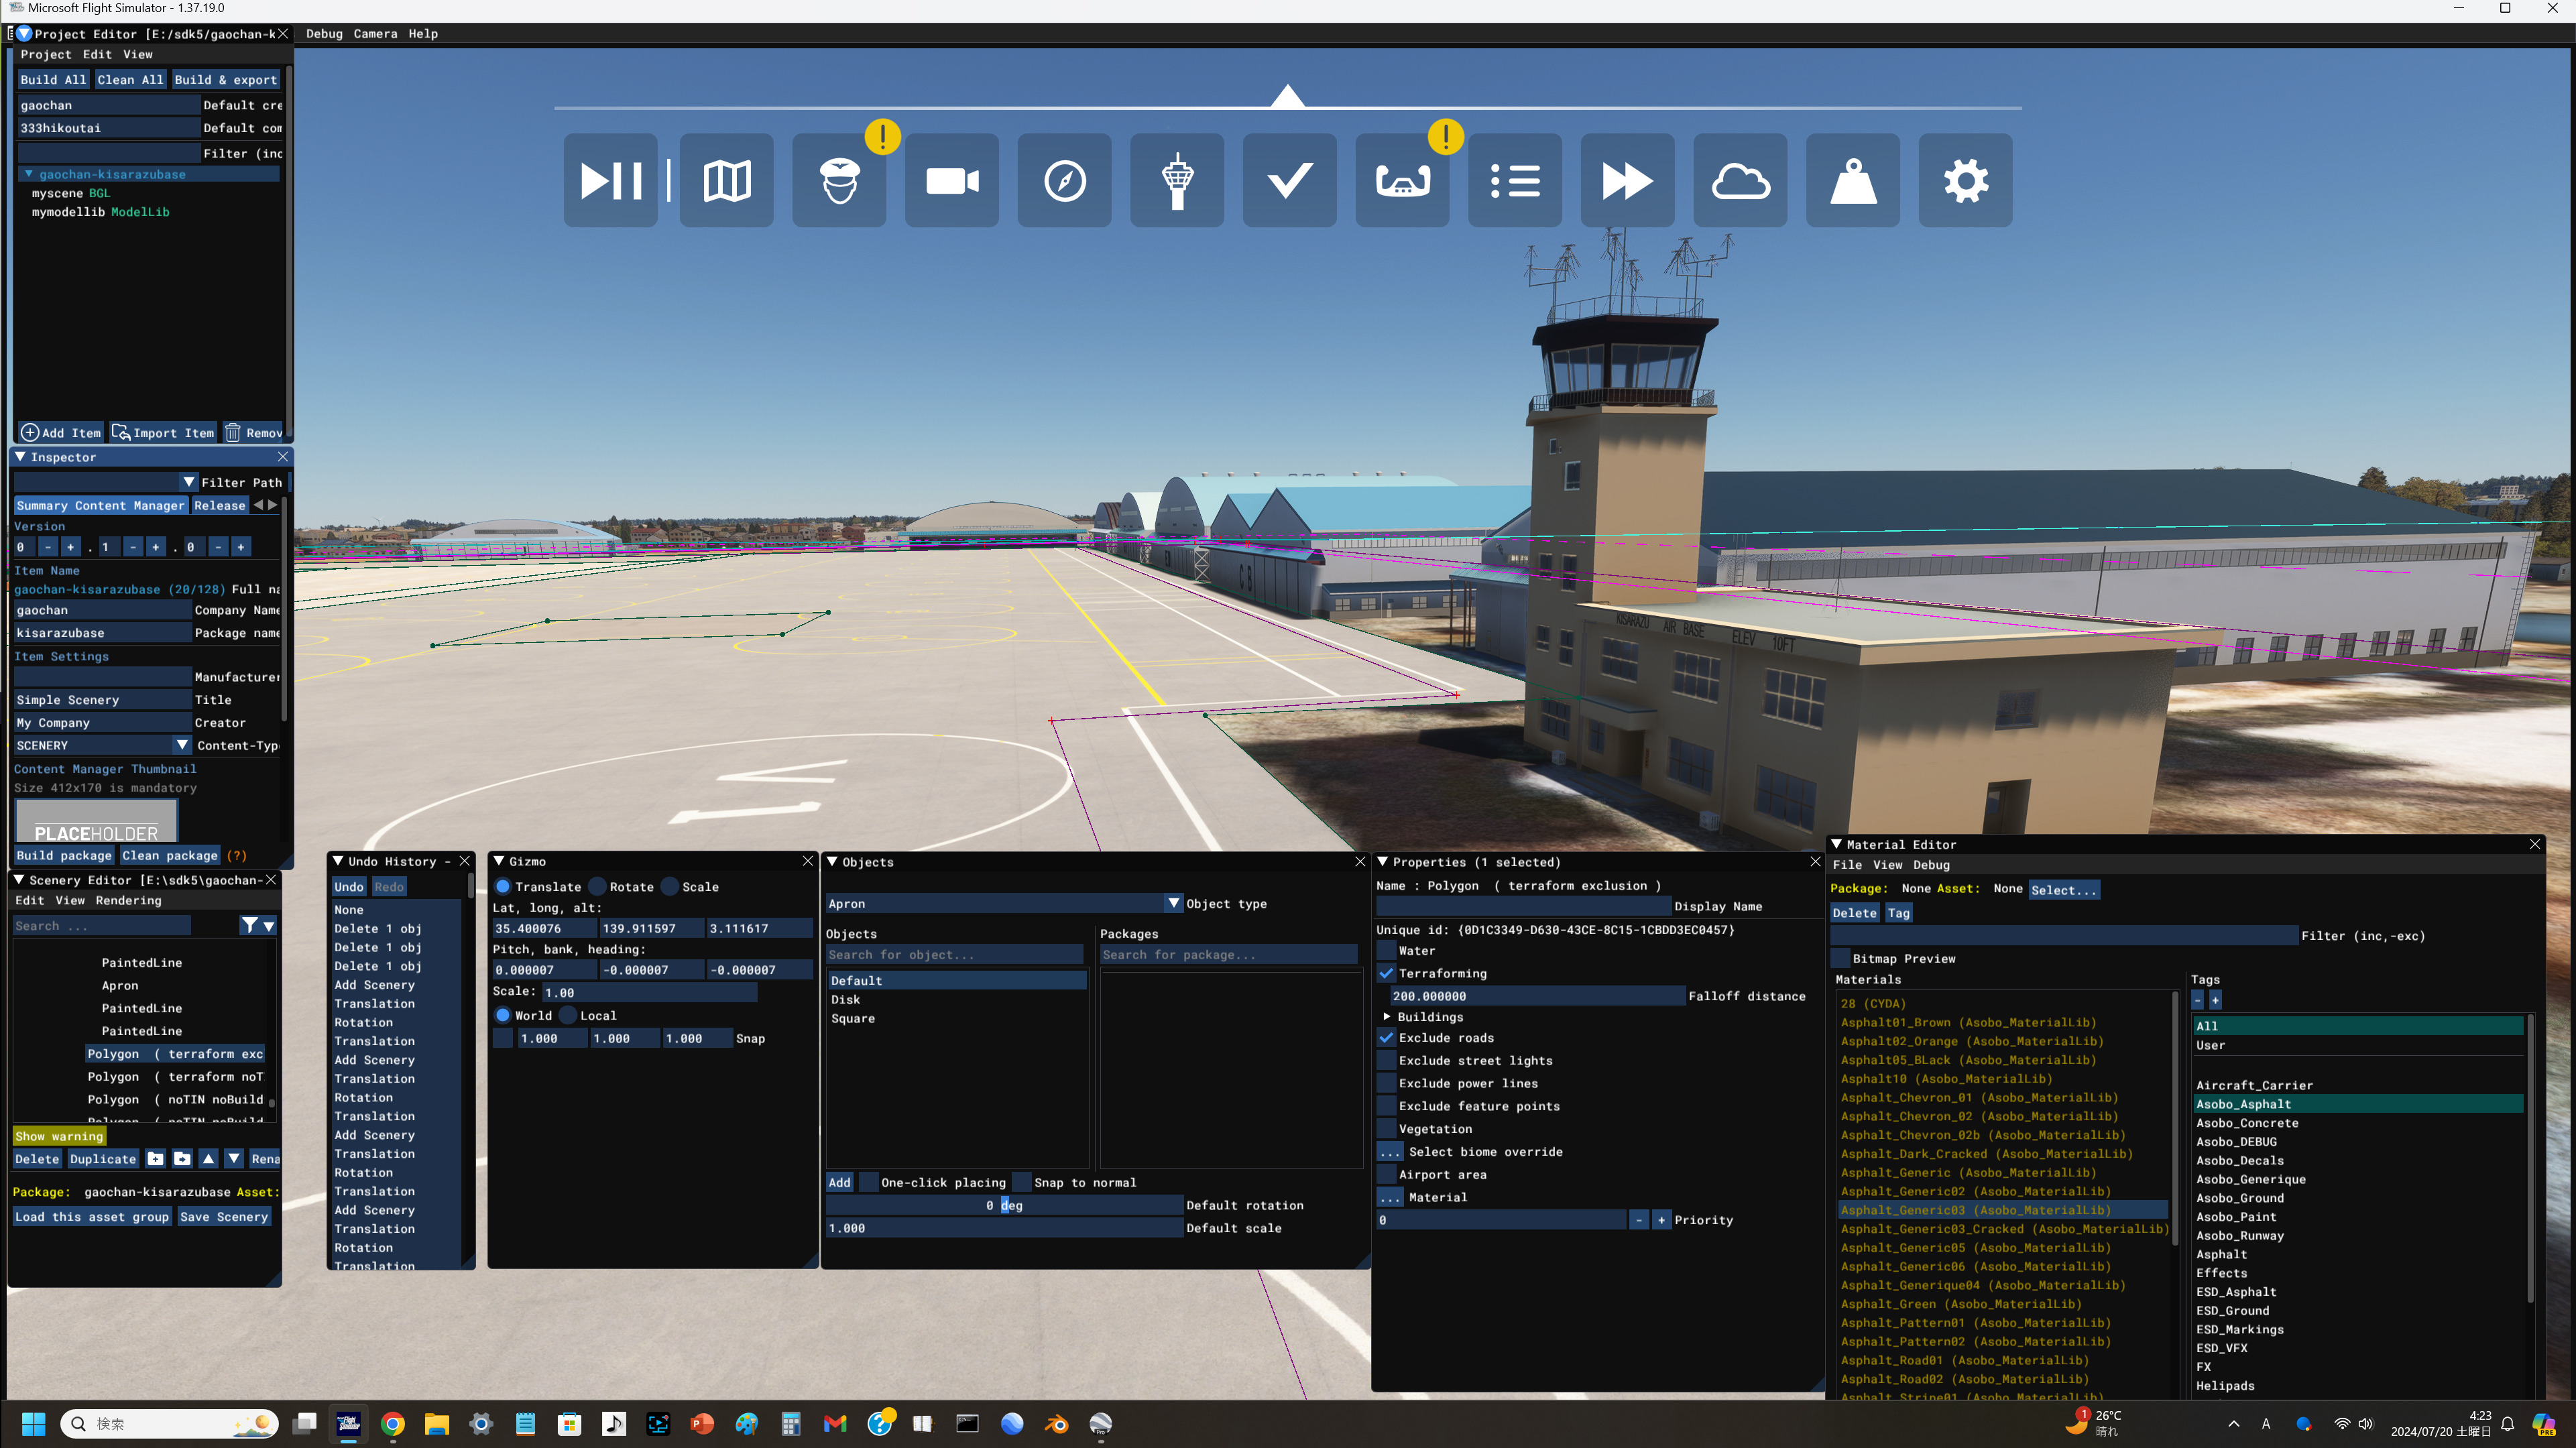Open Blender from the taskbar

coord(1056,1424)
